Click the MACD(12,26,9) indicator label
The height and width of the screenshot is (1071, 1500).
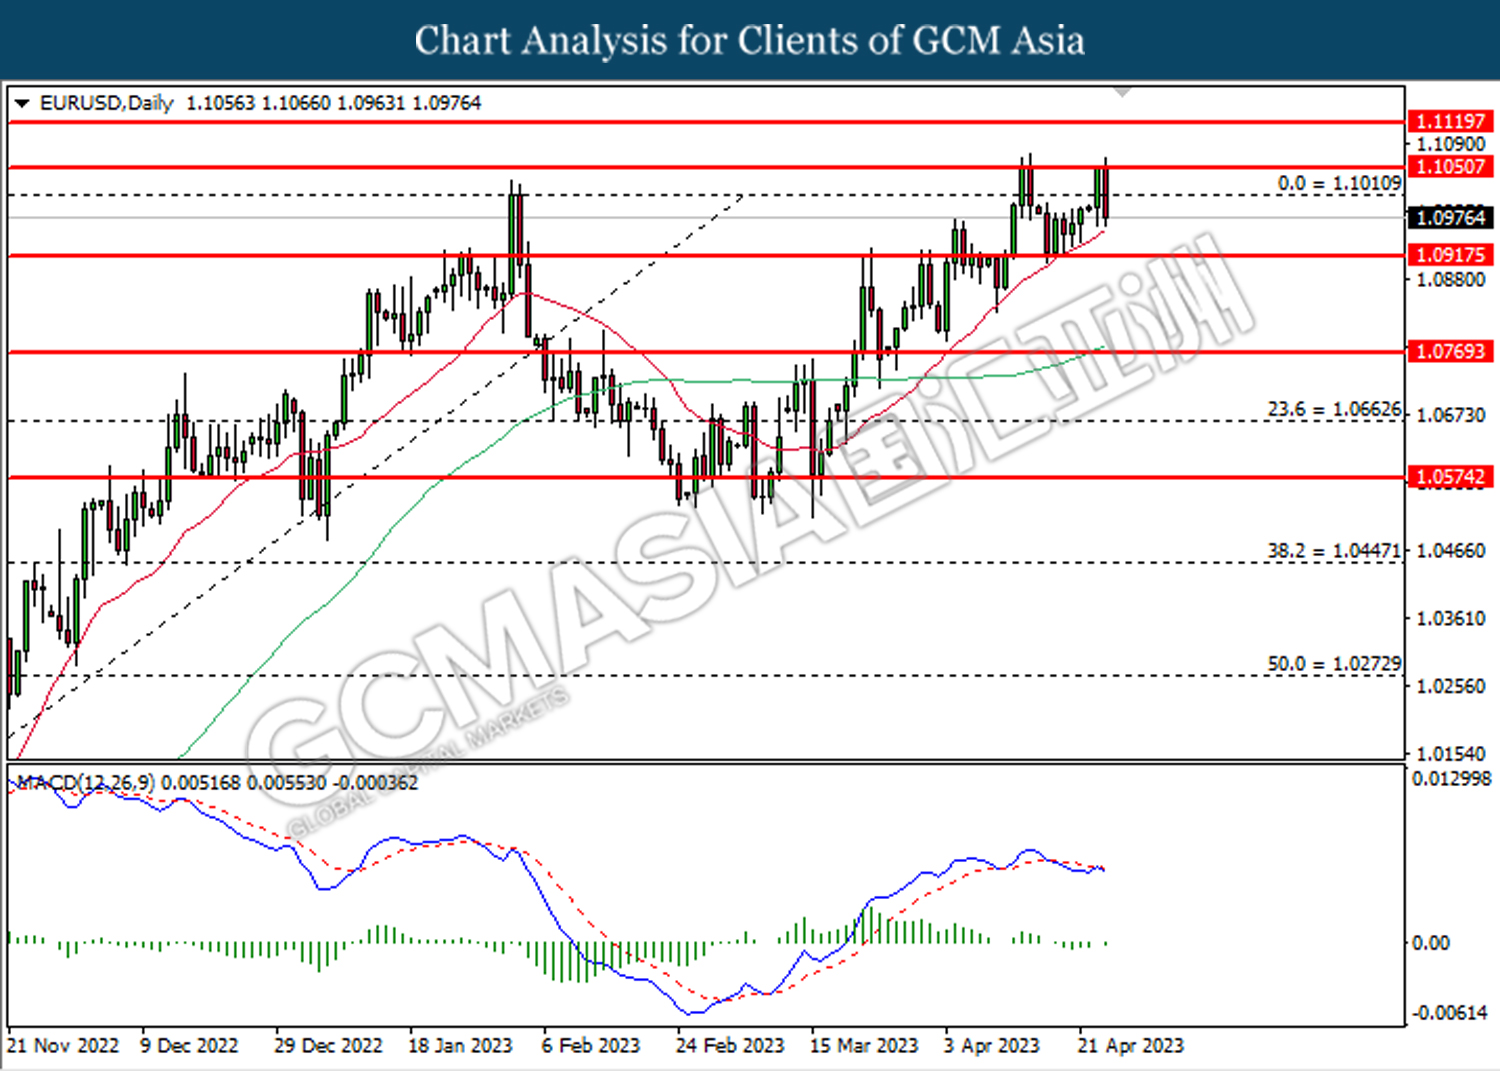tap(86, 783)
